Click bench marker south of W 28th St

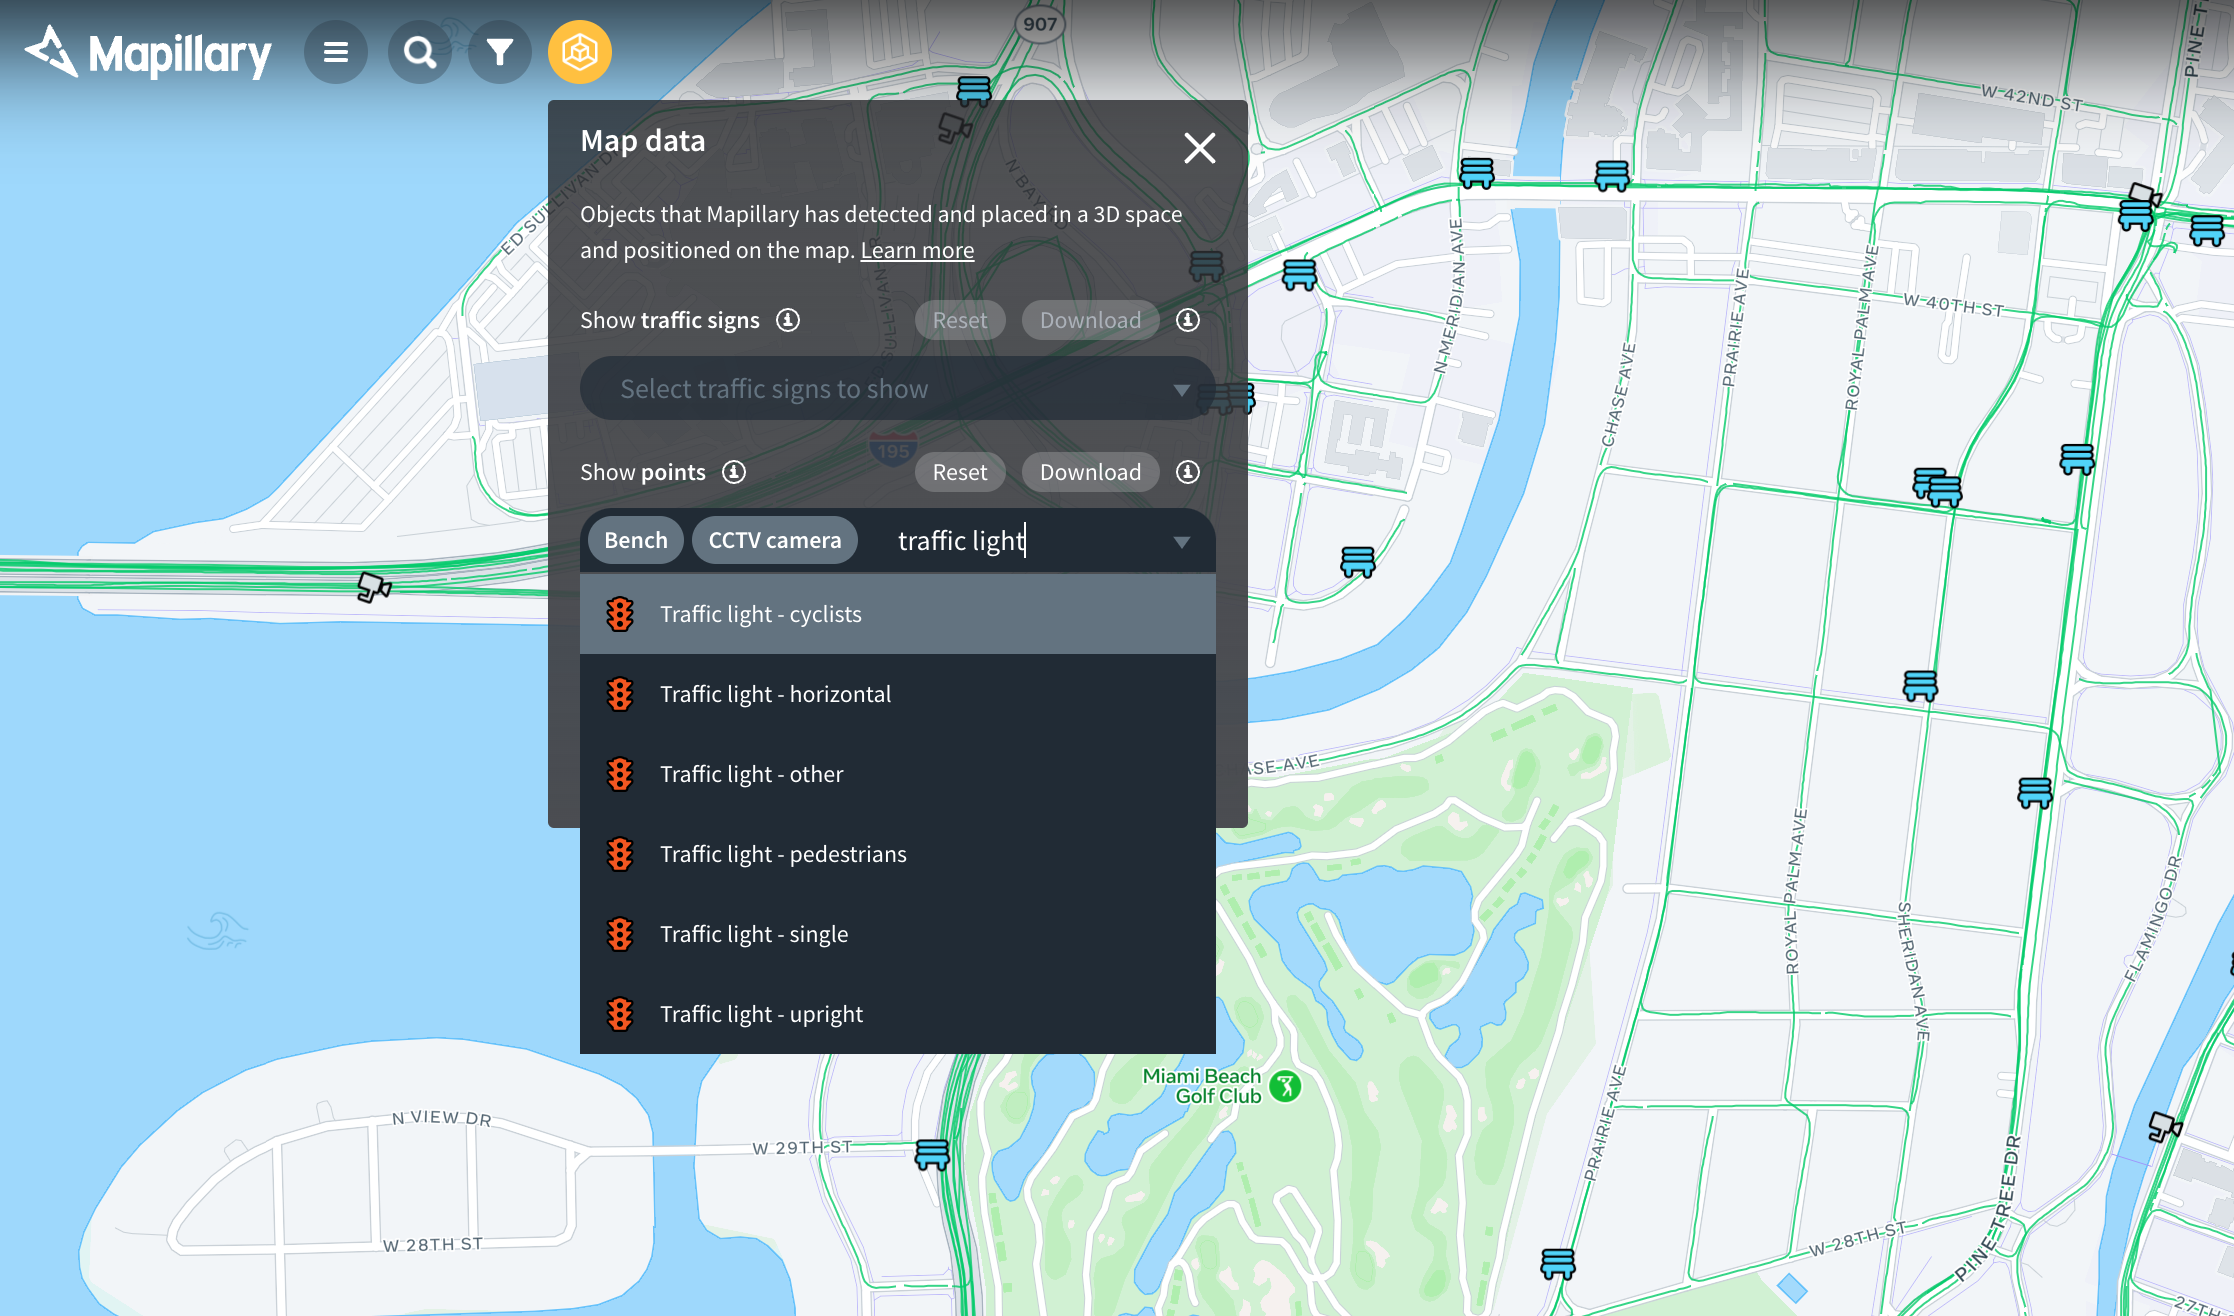[x=1558, y=1264]
